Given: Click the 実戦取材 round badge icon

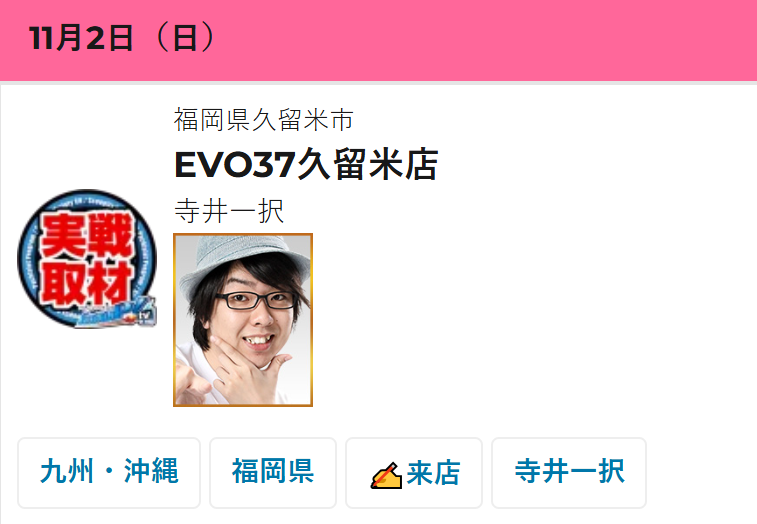Looking at the screenshot, I should click(87, 258).
